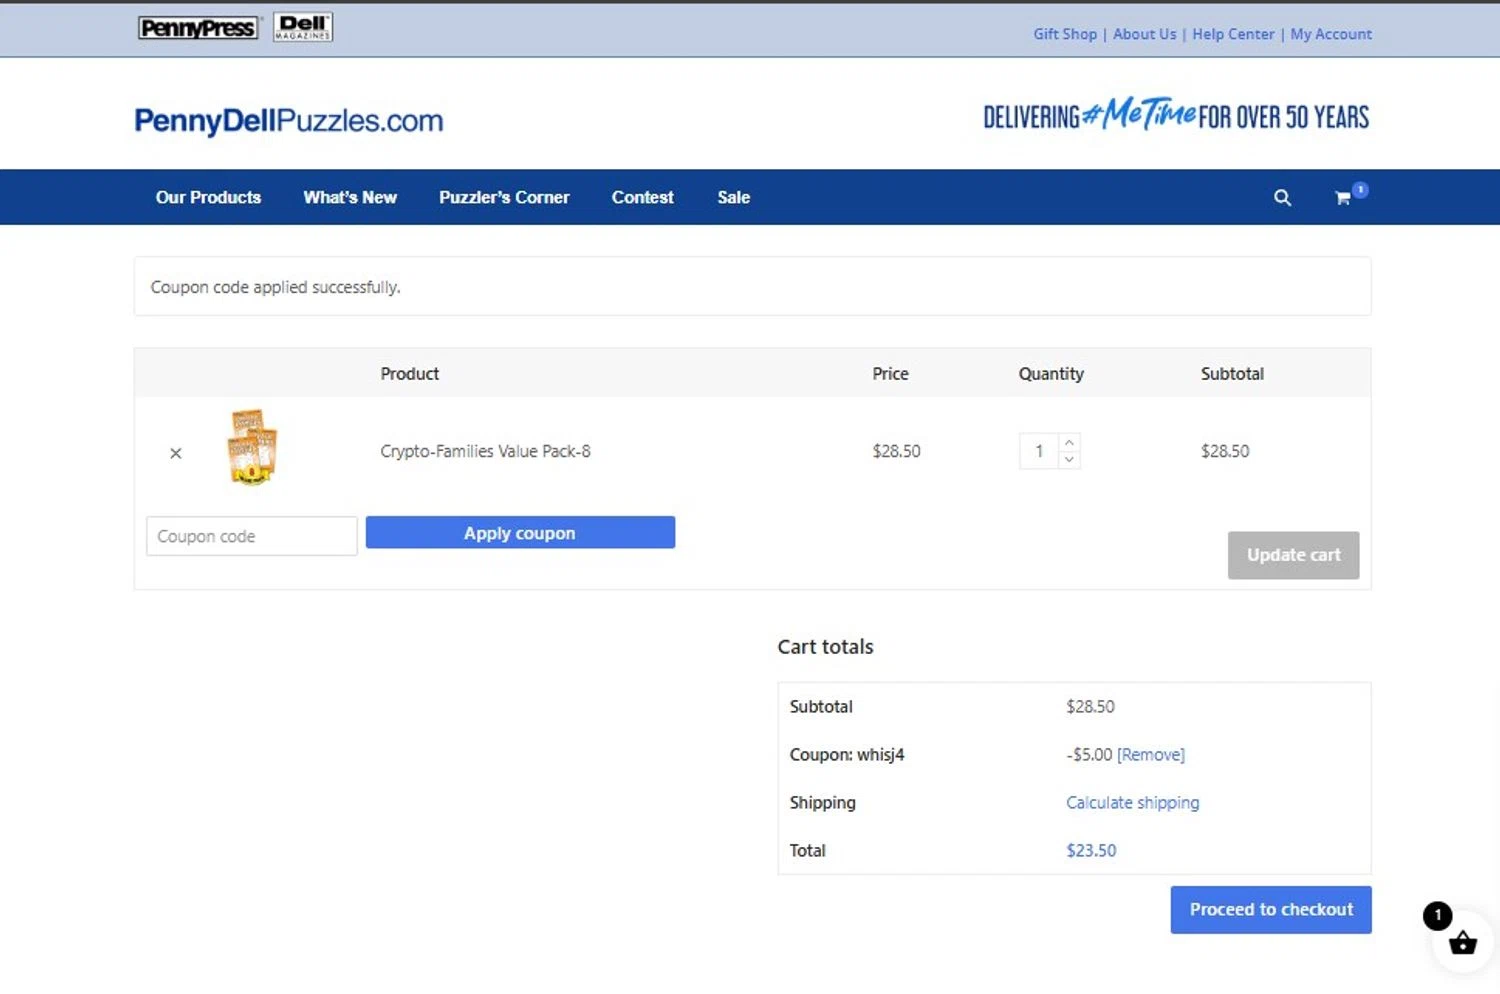Click Apply coupon button

tap(520, 533)
